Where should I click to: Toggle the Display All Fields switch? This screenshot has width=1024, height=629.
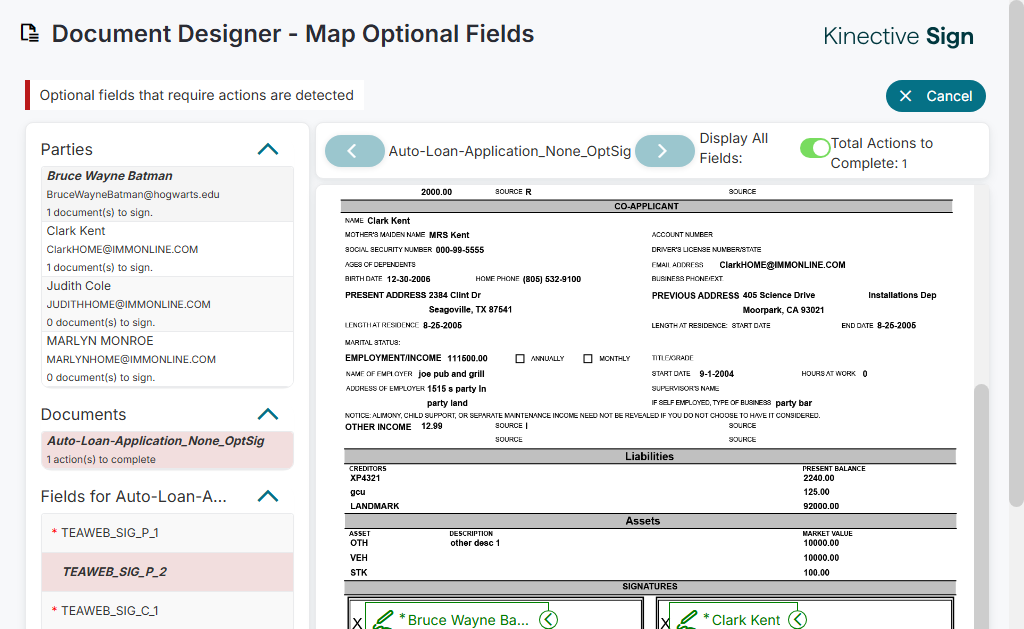point(815,148)
